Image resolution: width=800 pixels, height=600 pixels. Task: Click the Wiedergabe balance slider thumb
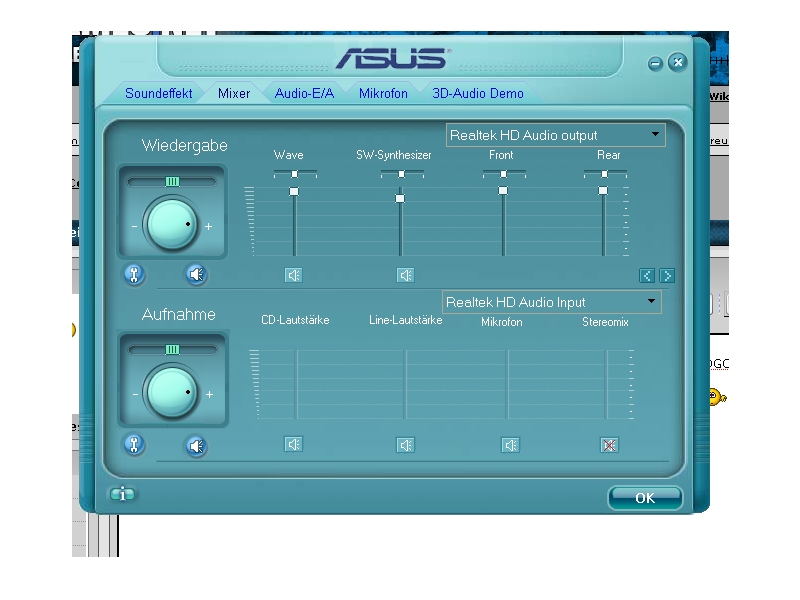pos(172,182)
